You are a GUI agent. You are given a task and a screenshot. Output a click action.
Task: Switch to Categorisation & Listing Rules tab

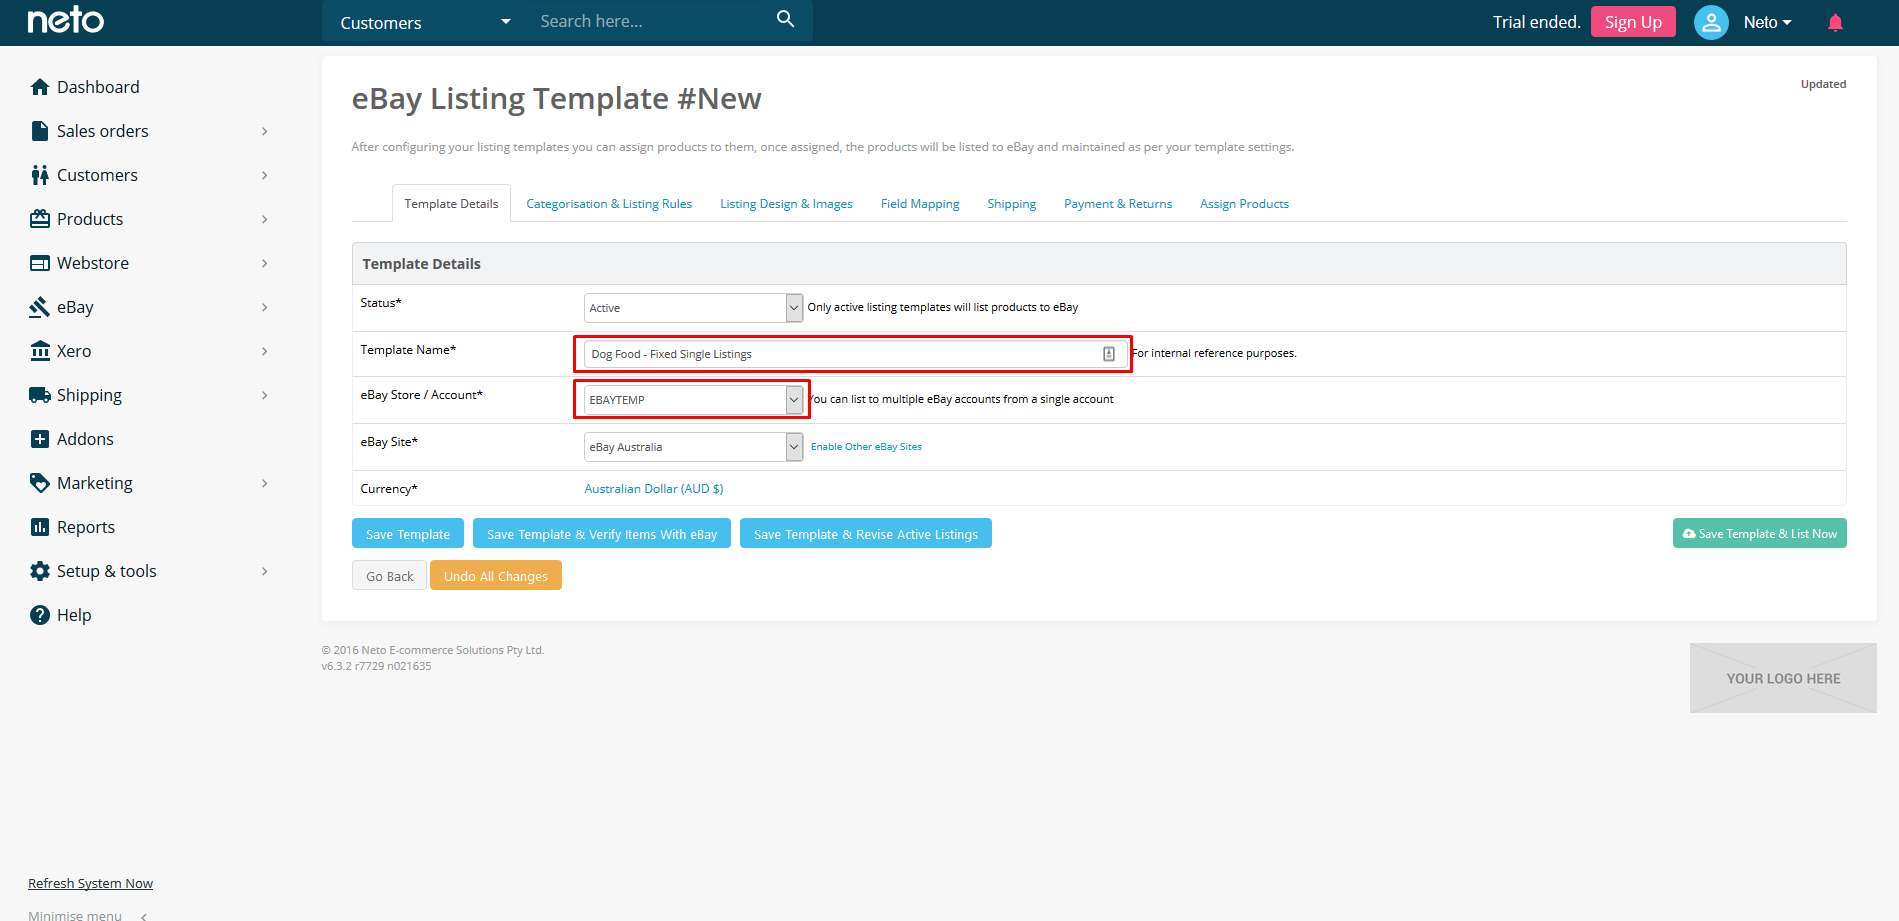(x=609, y=203)
